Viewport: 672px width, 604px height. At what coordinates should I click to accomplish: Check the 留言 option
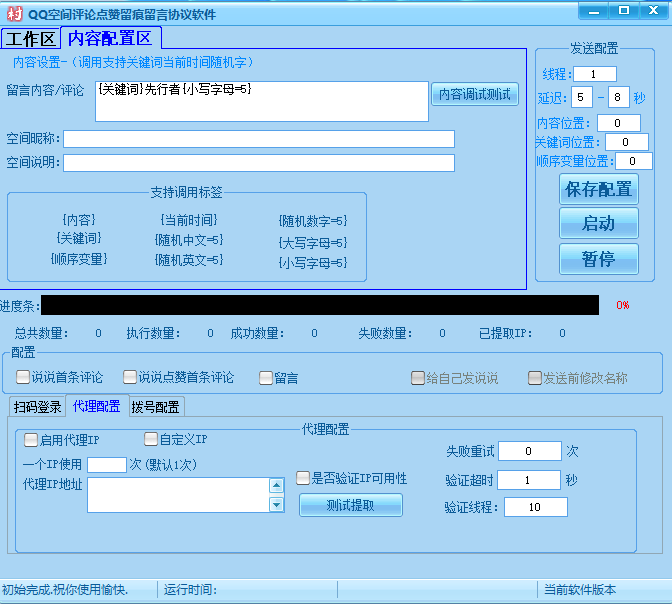266,378
